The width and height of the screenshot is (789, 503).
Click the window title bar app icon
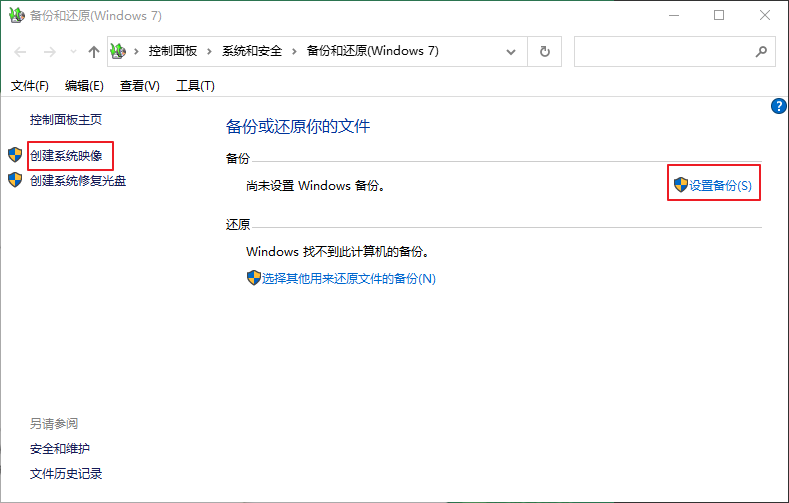click(17, 15)
